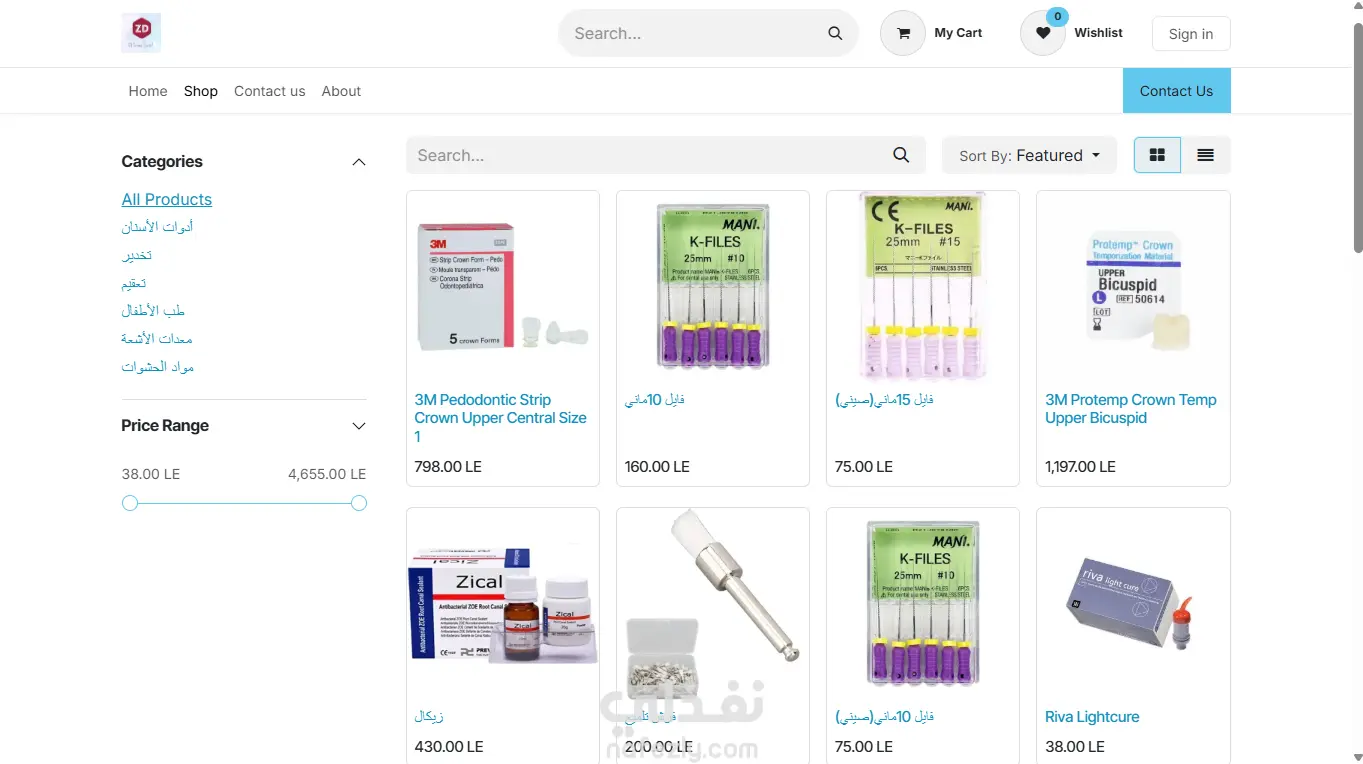
Task: Open Contact us in the nav menu
Action: pyautogui.click(x=270, y=91)
